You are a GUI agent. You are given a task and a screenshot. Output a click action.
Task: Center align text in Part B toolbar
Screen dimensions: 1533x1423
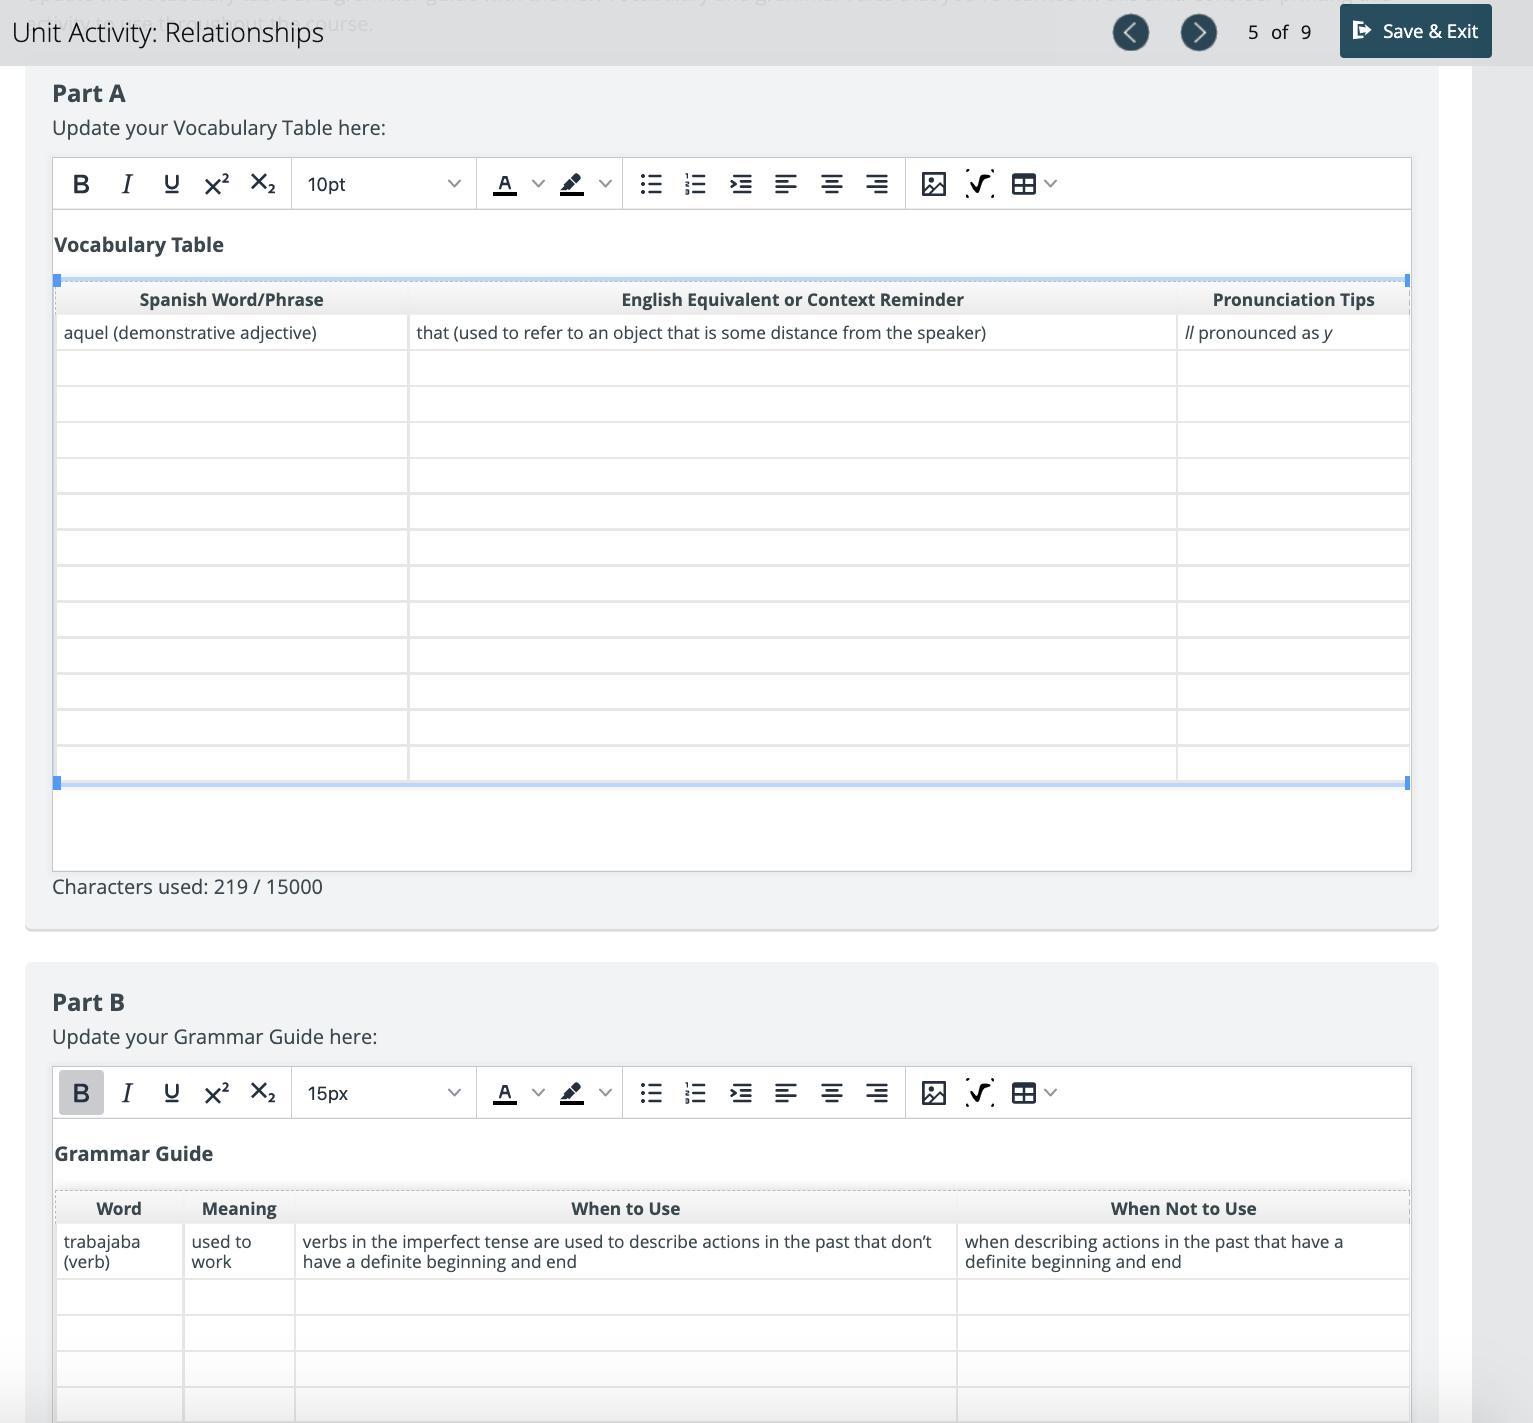831,1093
